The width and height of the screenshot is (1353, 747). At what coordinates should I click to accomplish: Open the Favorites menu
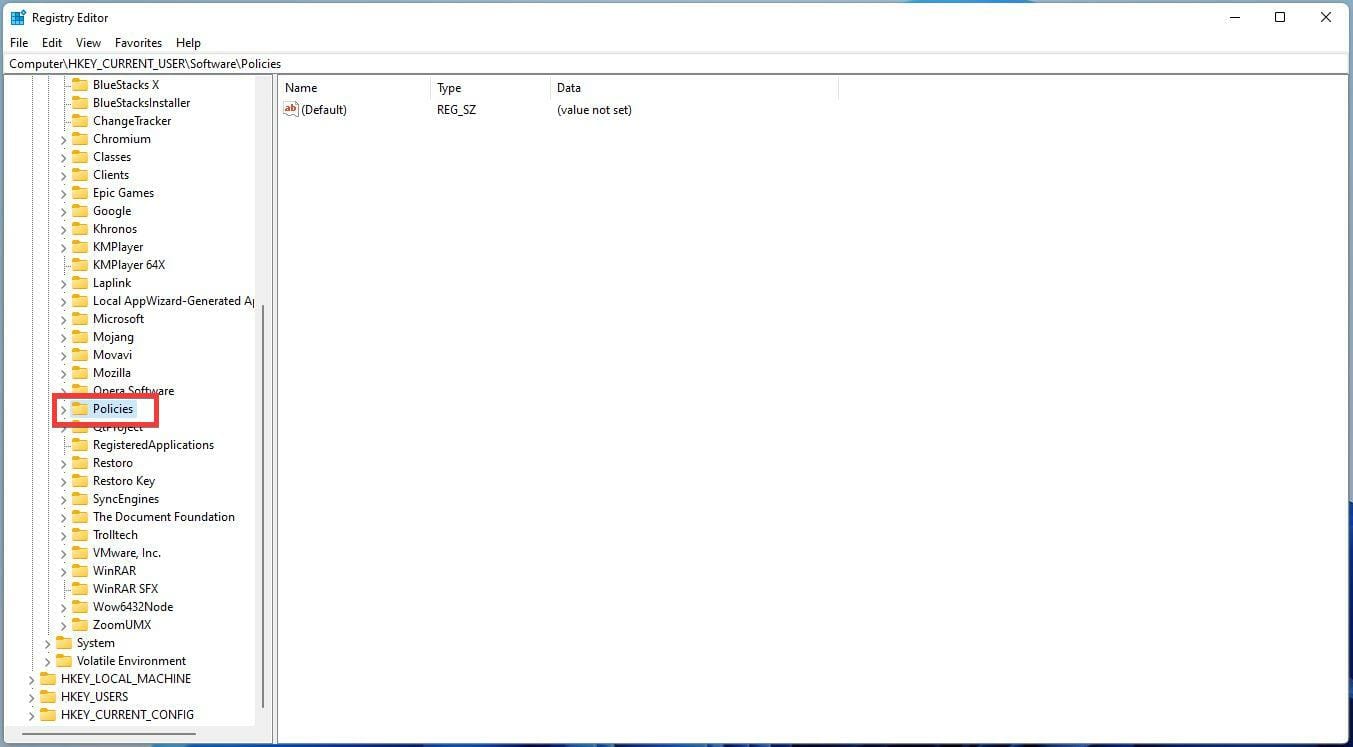click(138, 42)
